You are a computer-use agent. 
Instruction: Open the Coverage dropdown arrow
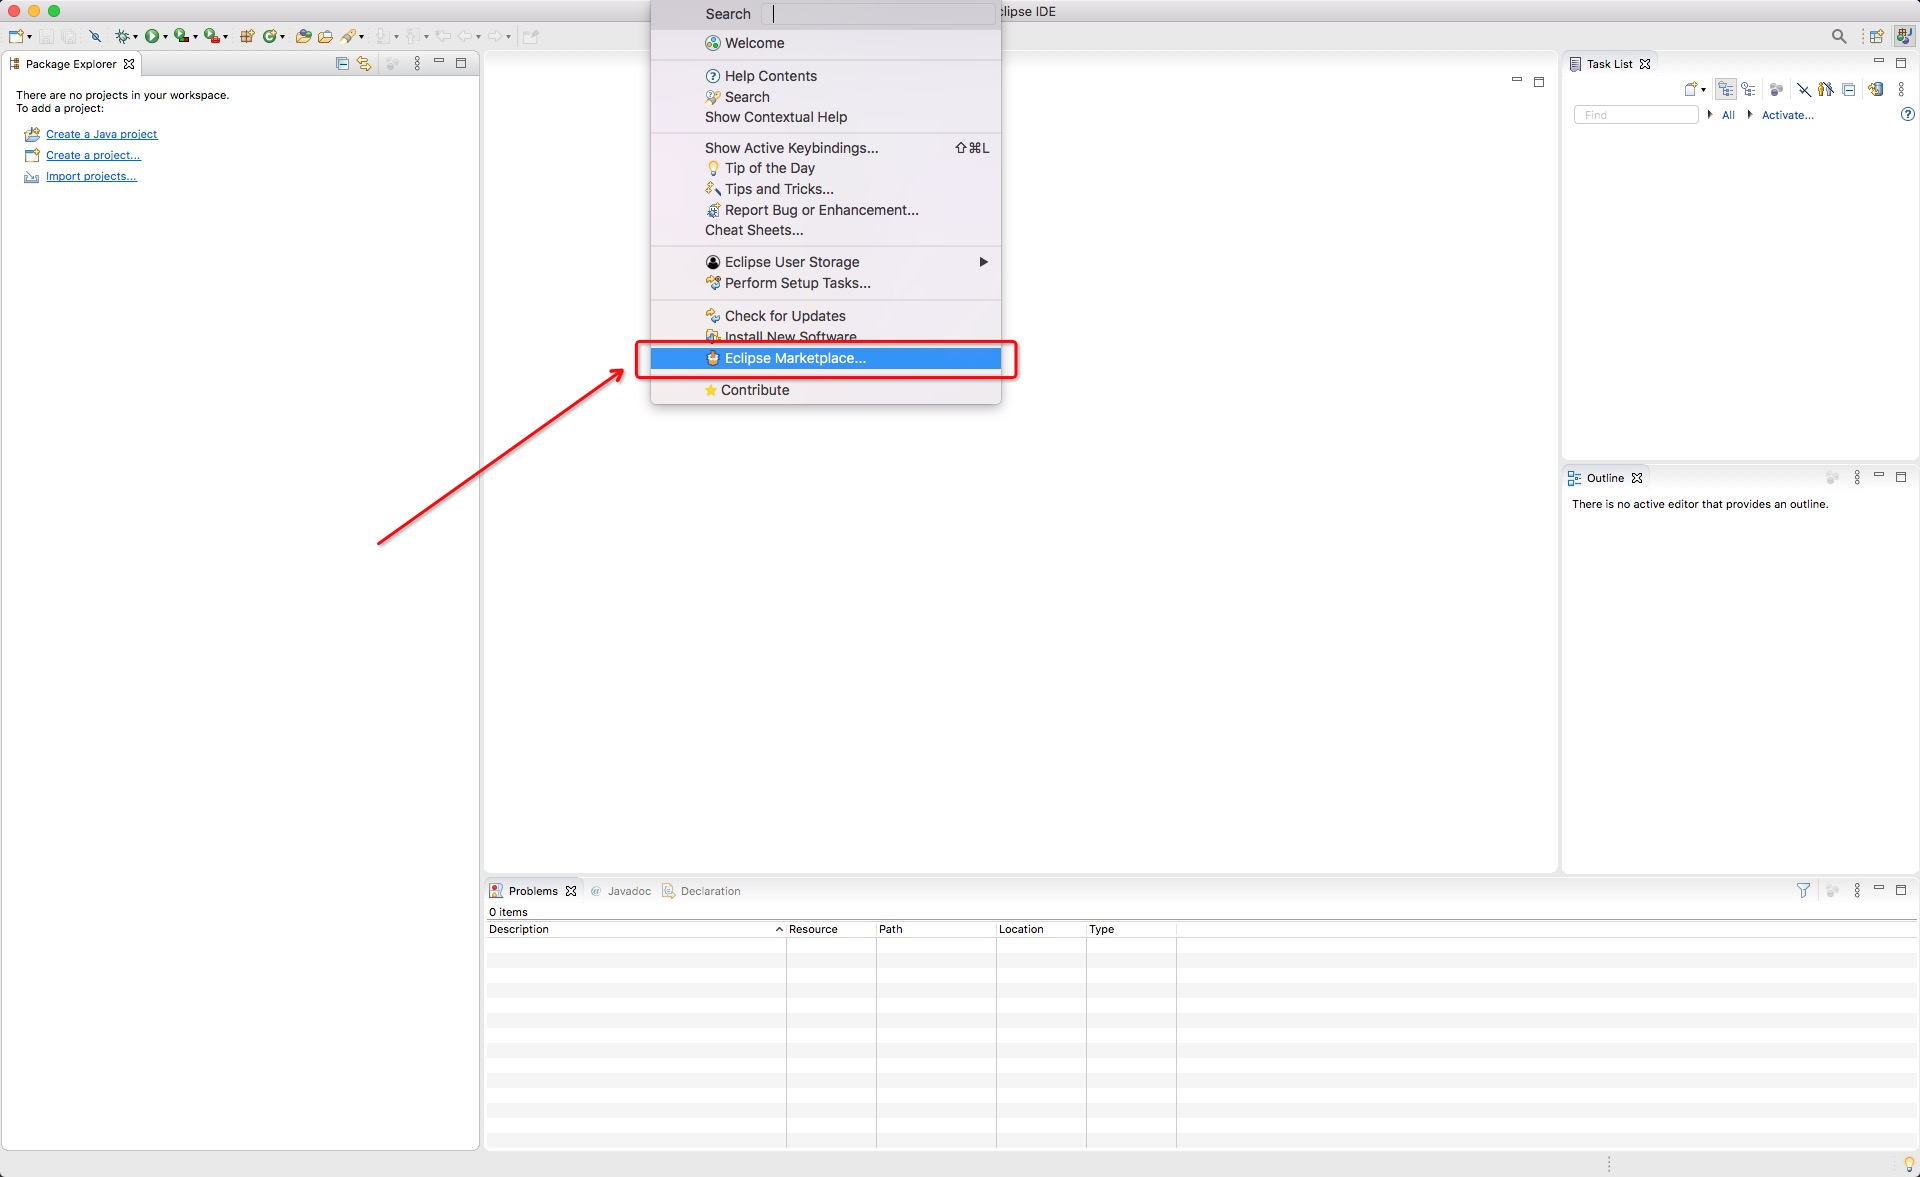pos(195,37)
